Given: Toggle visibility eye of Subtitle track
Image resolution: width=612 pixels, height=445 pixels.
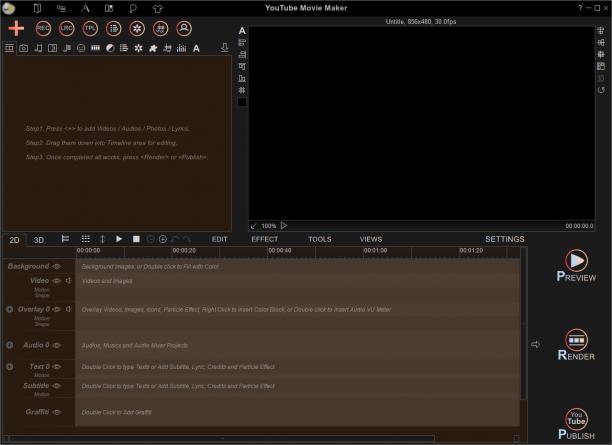Looking at the screenshot, I should pyautogui.click(x=57, y=386).
